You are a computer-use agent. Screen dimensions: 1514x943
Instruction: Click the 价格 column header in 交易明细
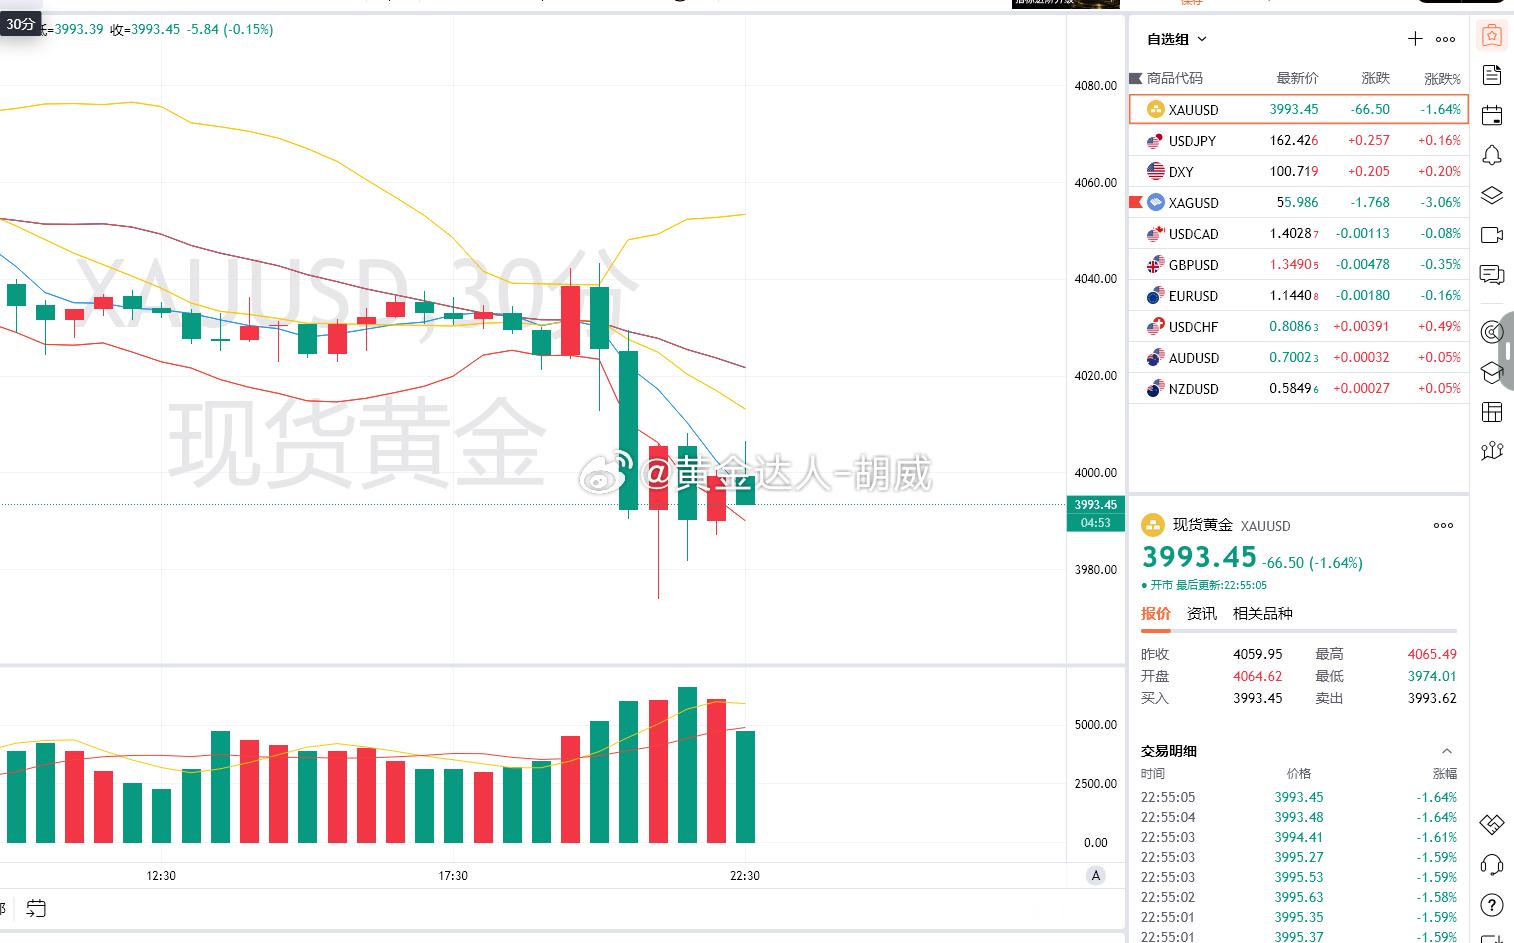1298,774
